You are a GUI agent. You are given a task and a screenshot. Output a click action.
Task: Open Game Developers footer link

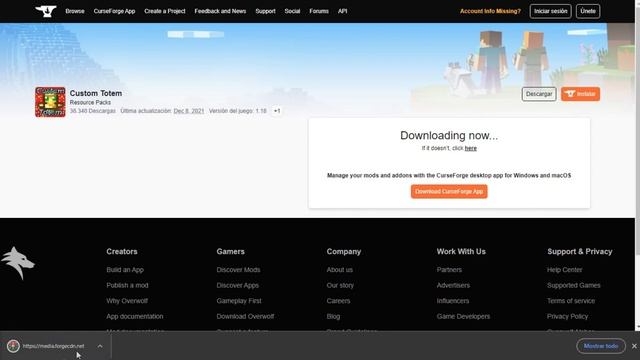click(463, 316)
